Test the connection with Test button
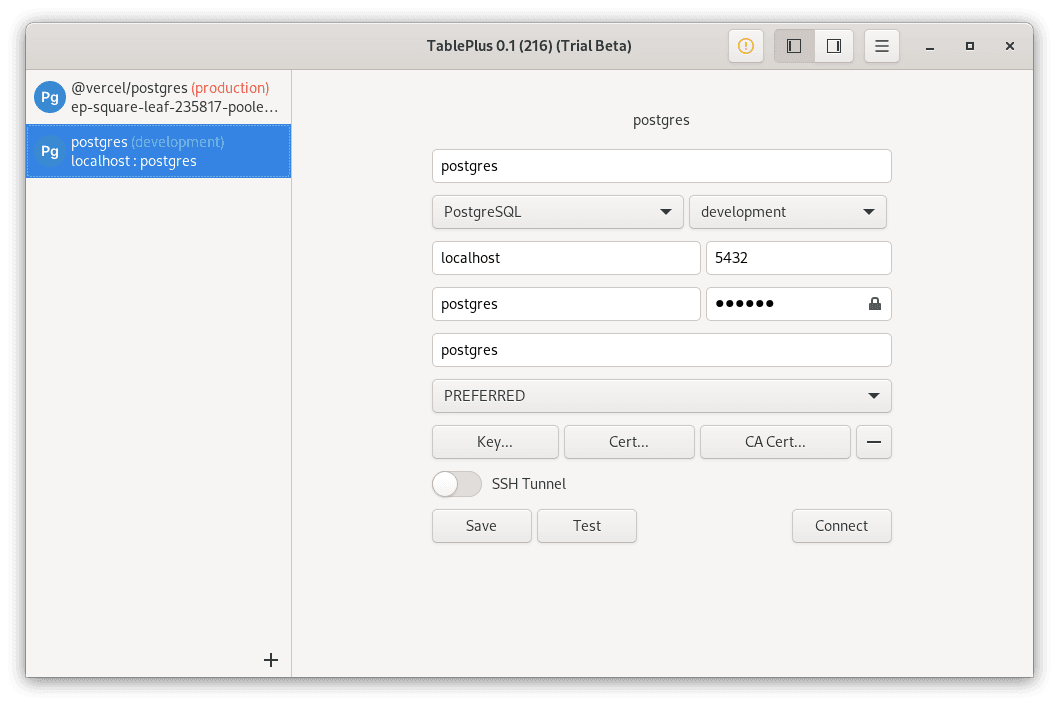Screen dimensions: 1059x706 pyautogui.click(x=587, y=526)
